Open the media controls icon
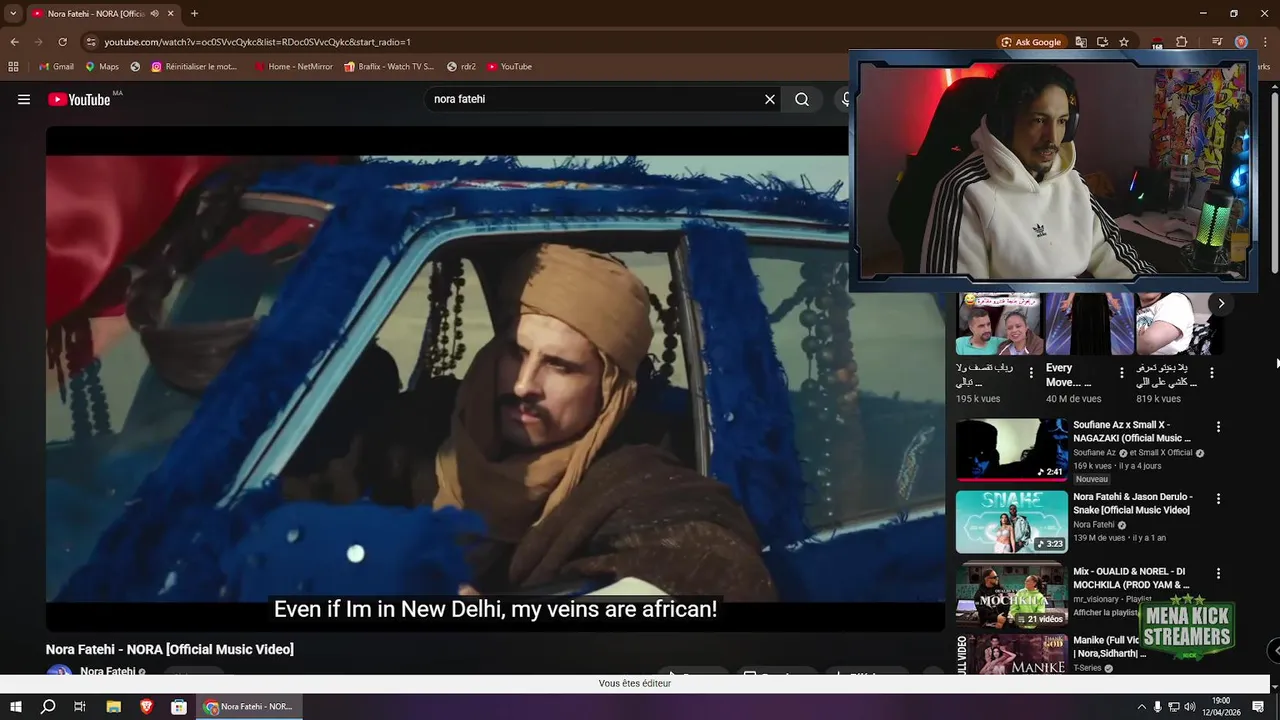 pyautogui.click(x=1217, y=42)
